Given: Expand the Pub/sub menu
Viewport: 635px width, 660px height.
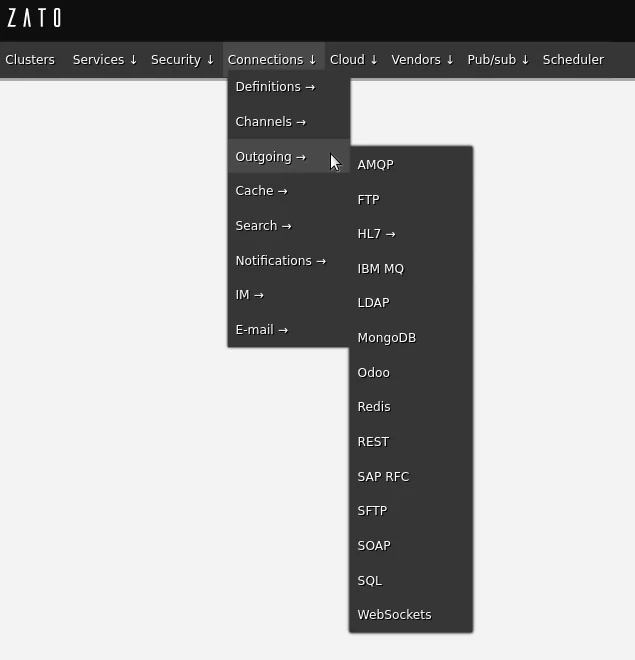Looking at the screenshot, I should coord(498,60).
